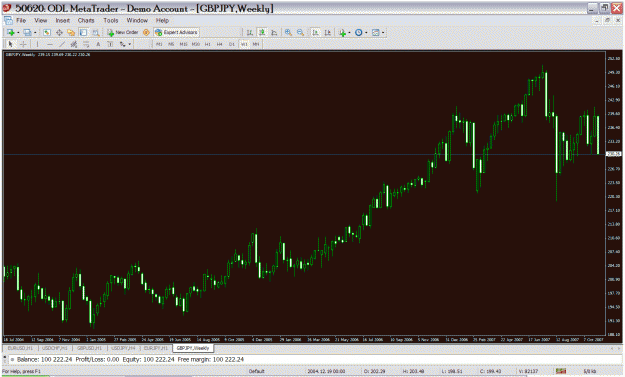Switch to H4 timeframe
The image size is (625, 377).
(220, 44)
